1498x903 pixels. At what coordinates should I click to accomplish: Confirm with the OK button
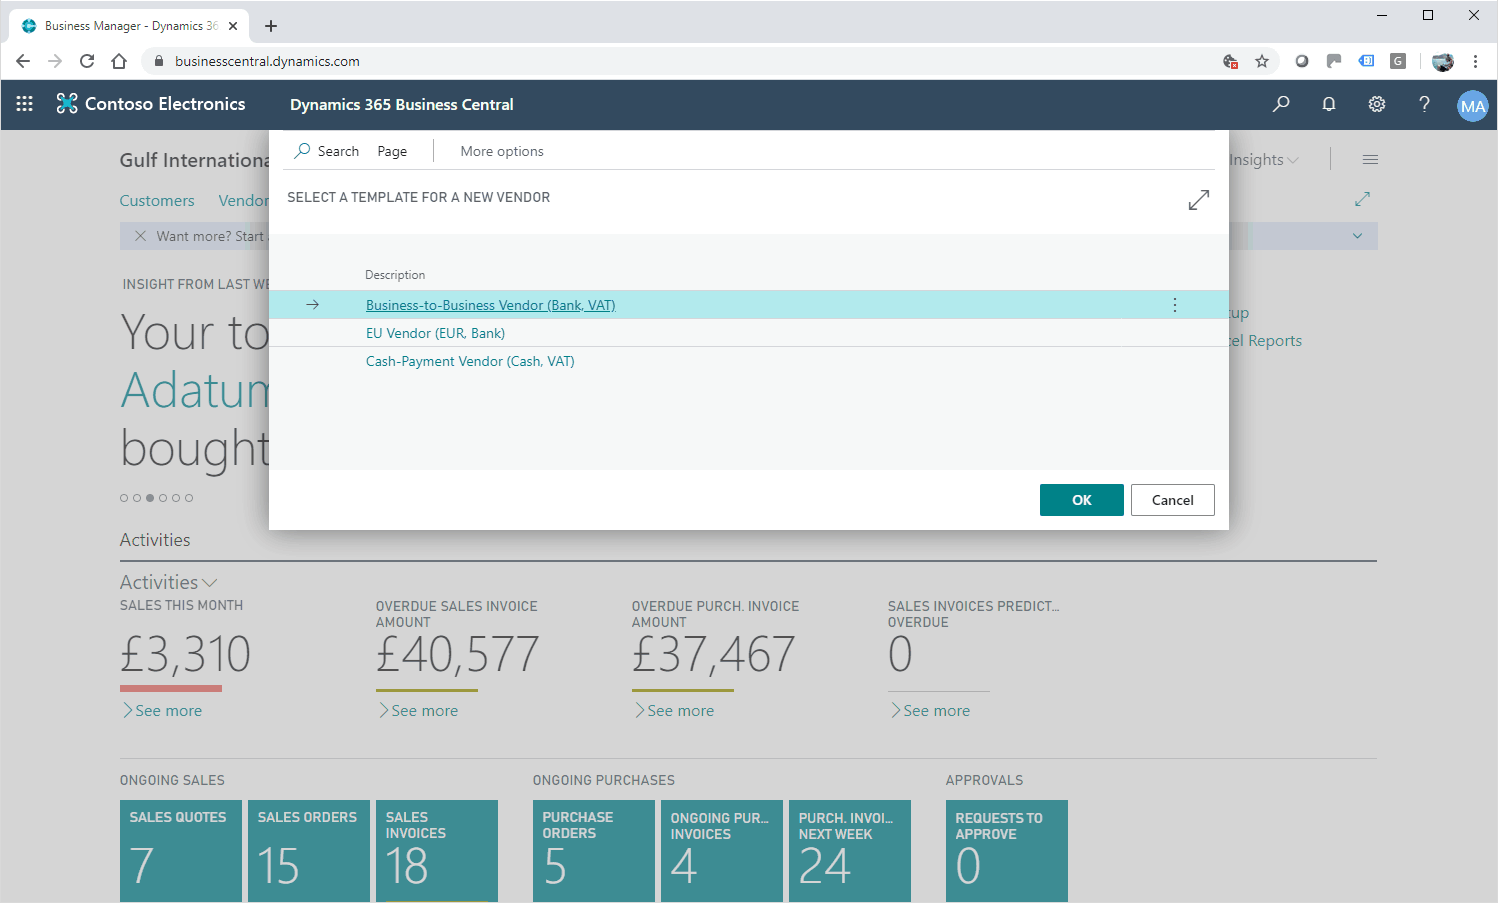pos(1082,500)
